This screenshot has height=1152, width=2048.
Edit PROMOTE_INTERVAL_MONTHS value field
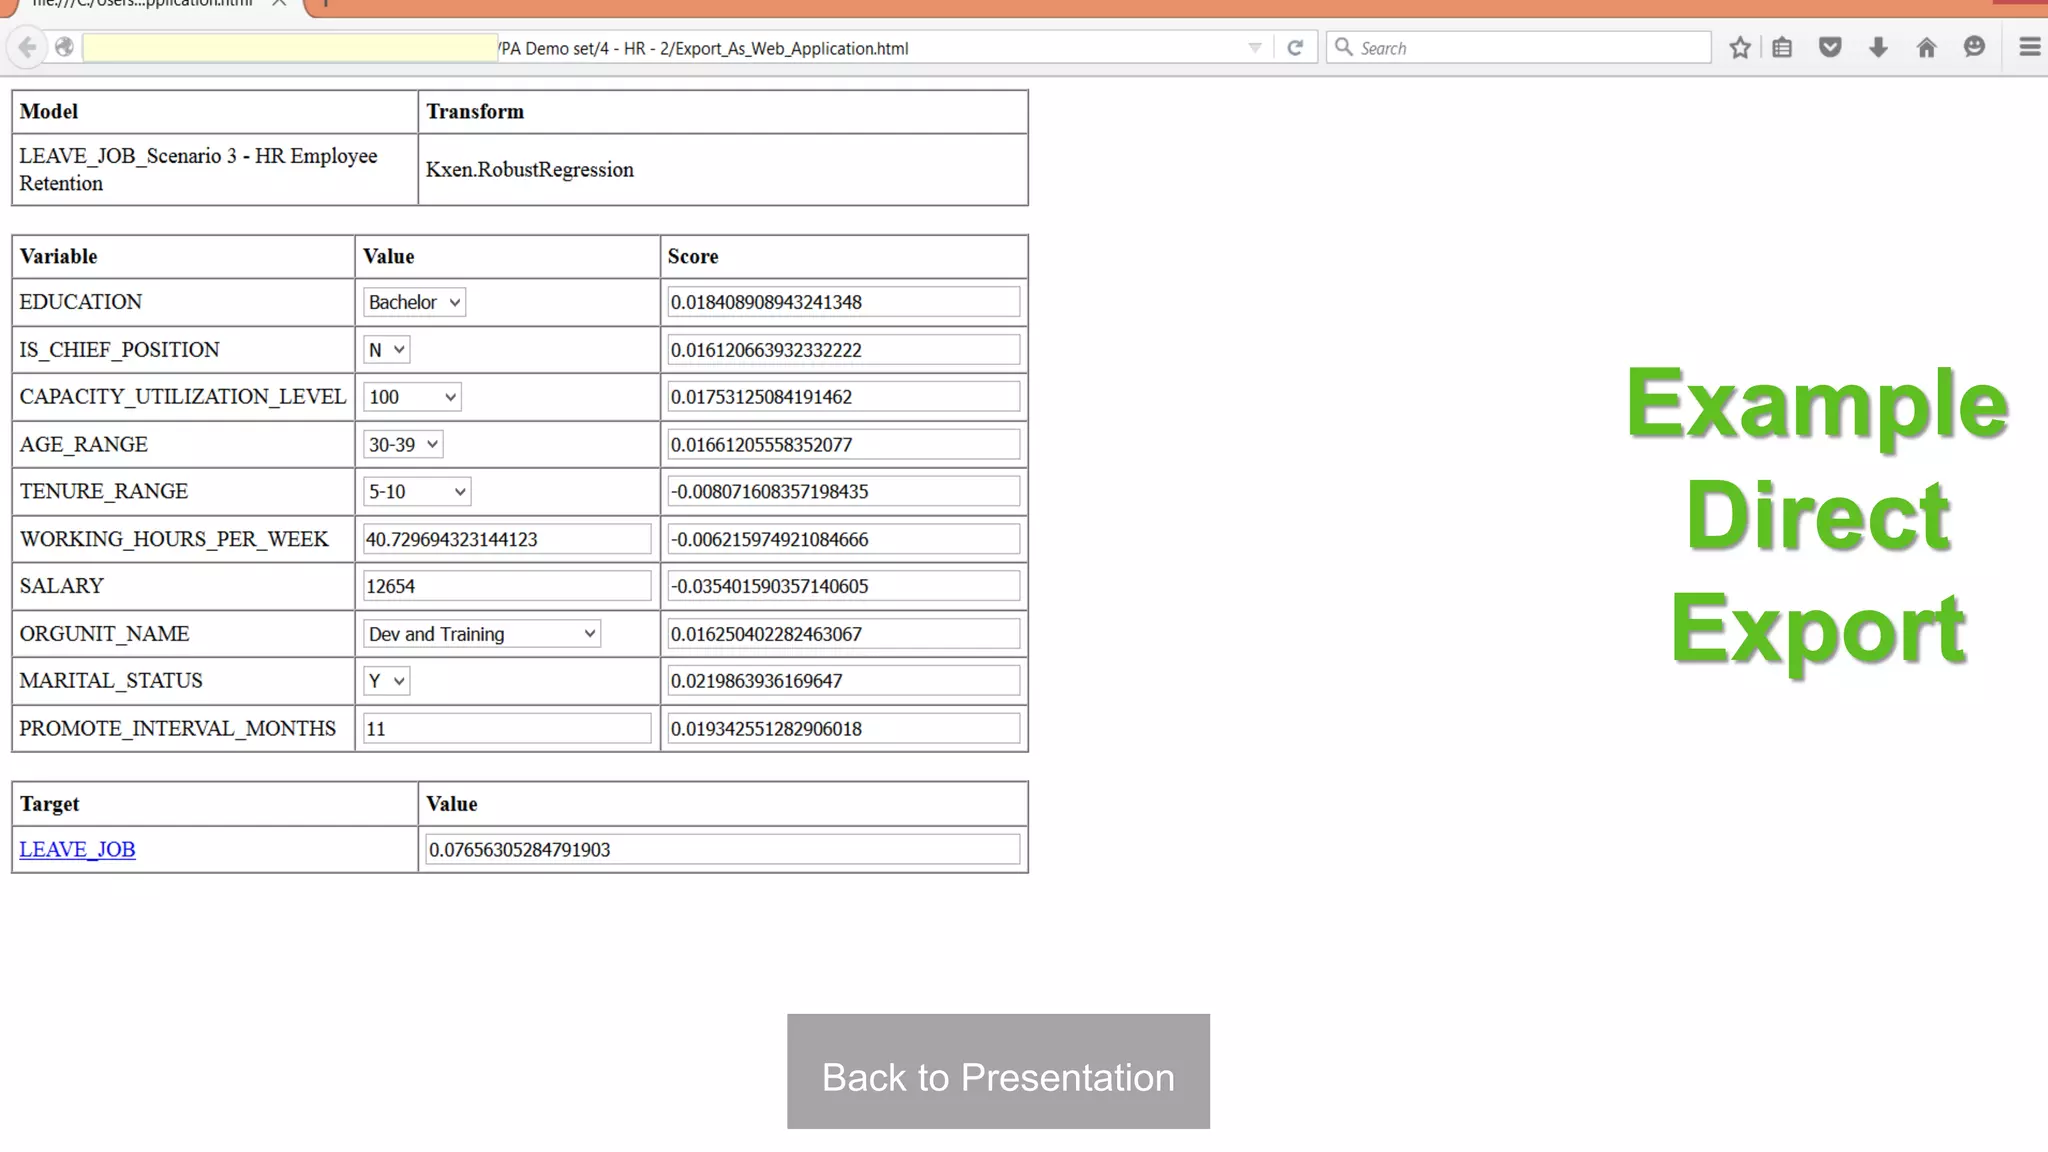pos(507,729)
